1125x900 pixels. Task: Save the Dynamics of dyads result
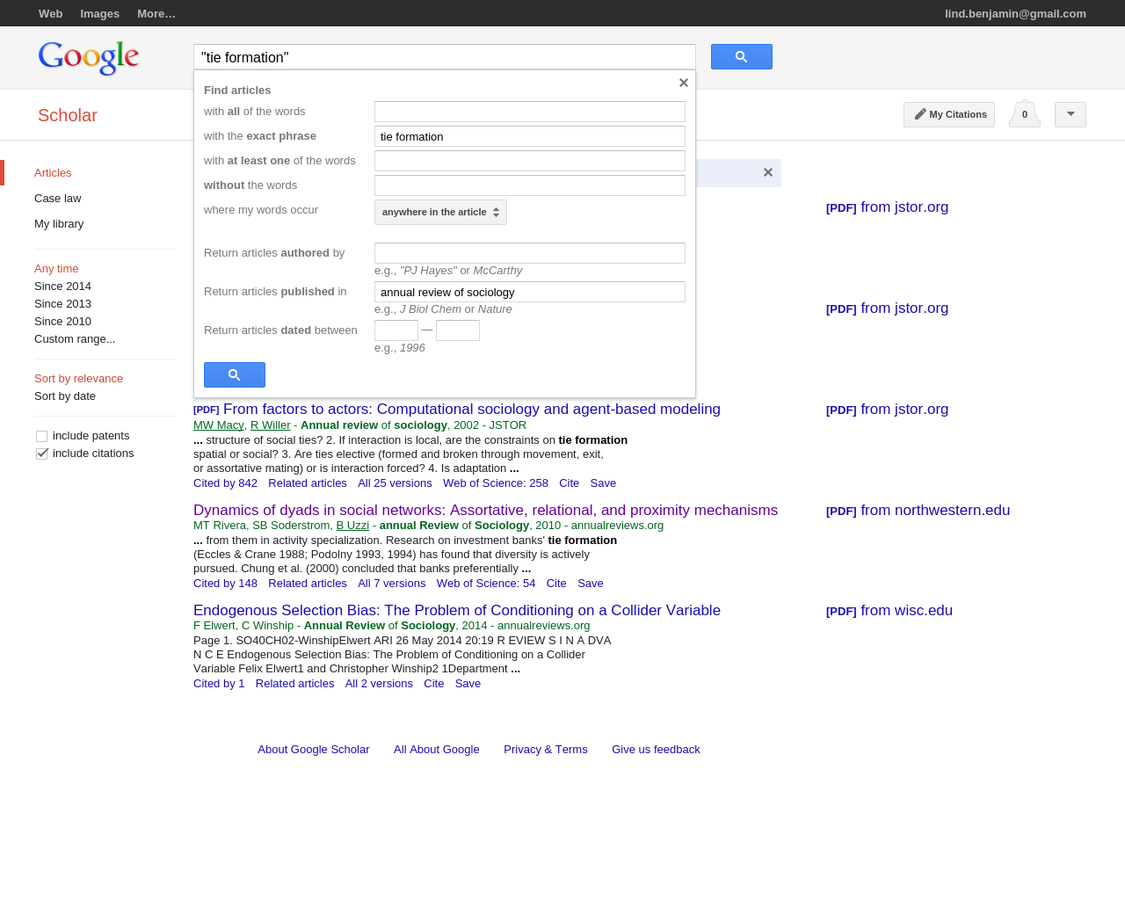(590, 583)
